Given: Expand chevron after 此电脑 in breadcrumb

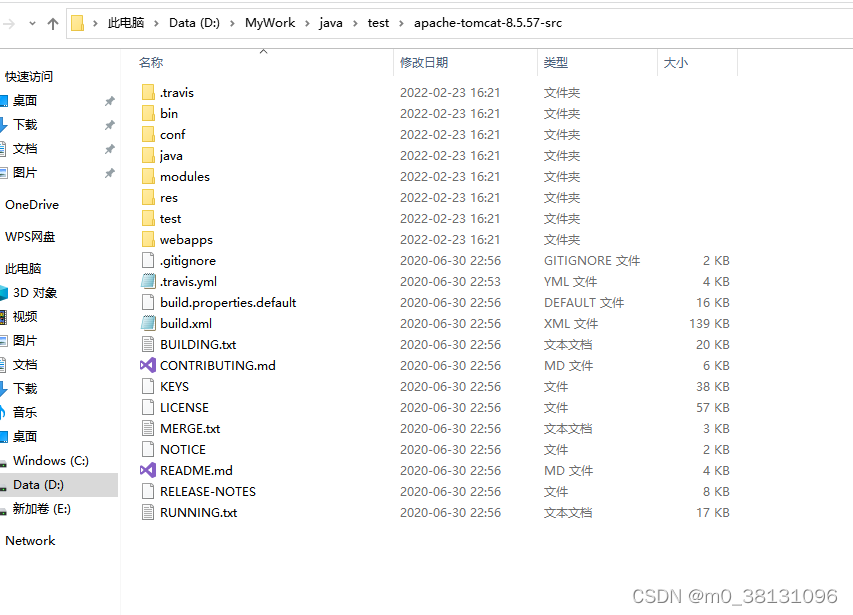Looking at the screenshot, I should point(157,23).
